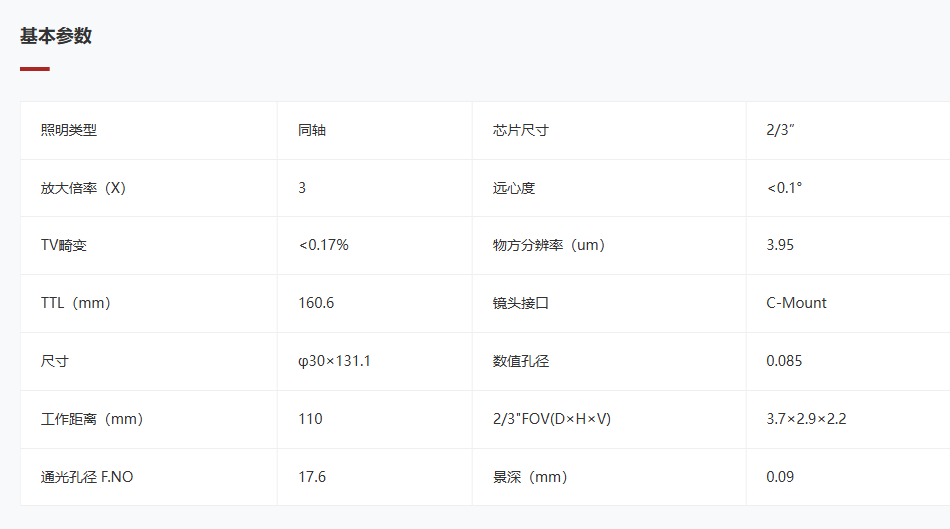The height and width of the screenshot is (529, 950).
Task: Select the 照明类型 label cell
Action: [x=149, y=130]
